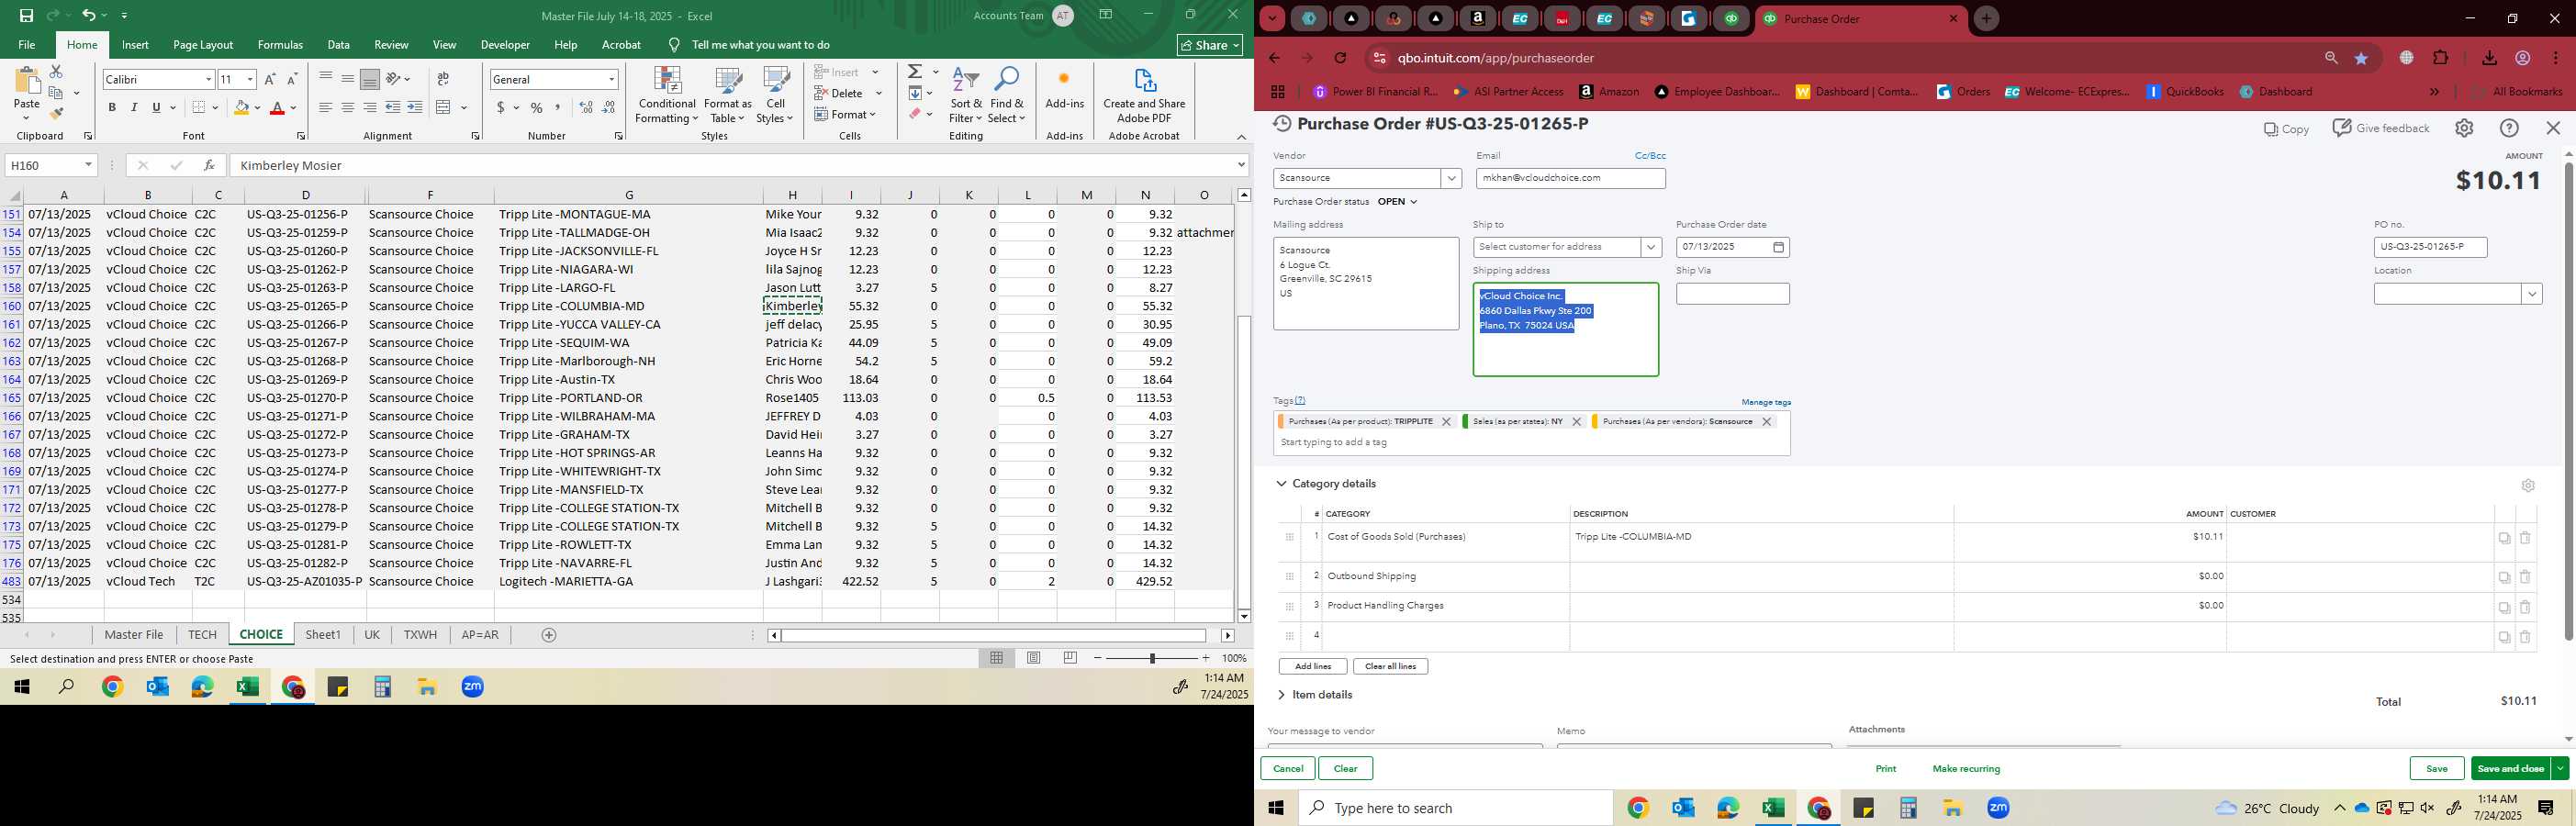
Task: Toggle Italic formatting in Excel ribbon
Action: tap(134, 108)
